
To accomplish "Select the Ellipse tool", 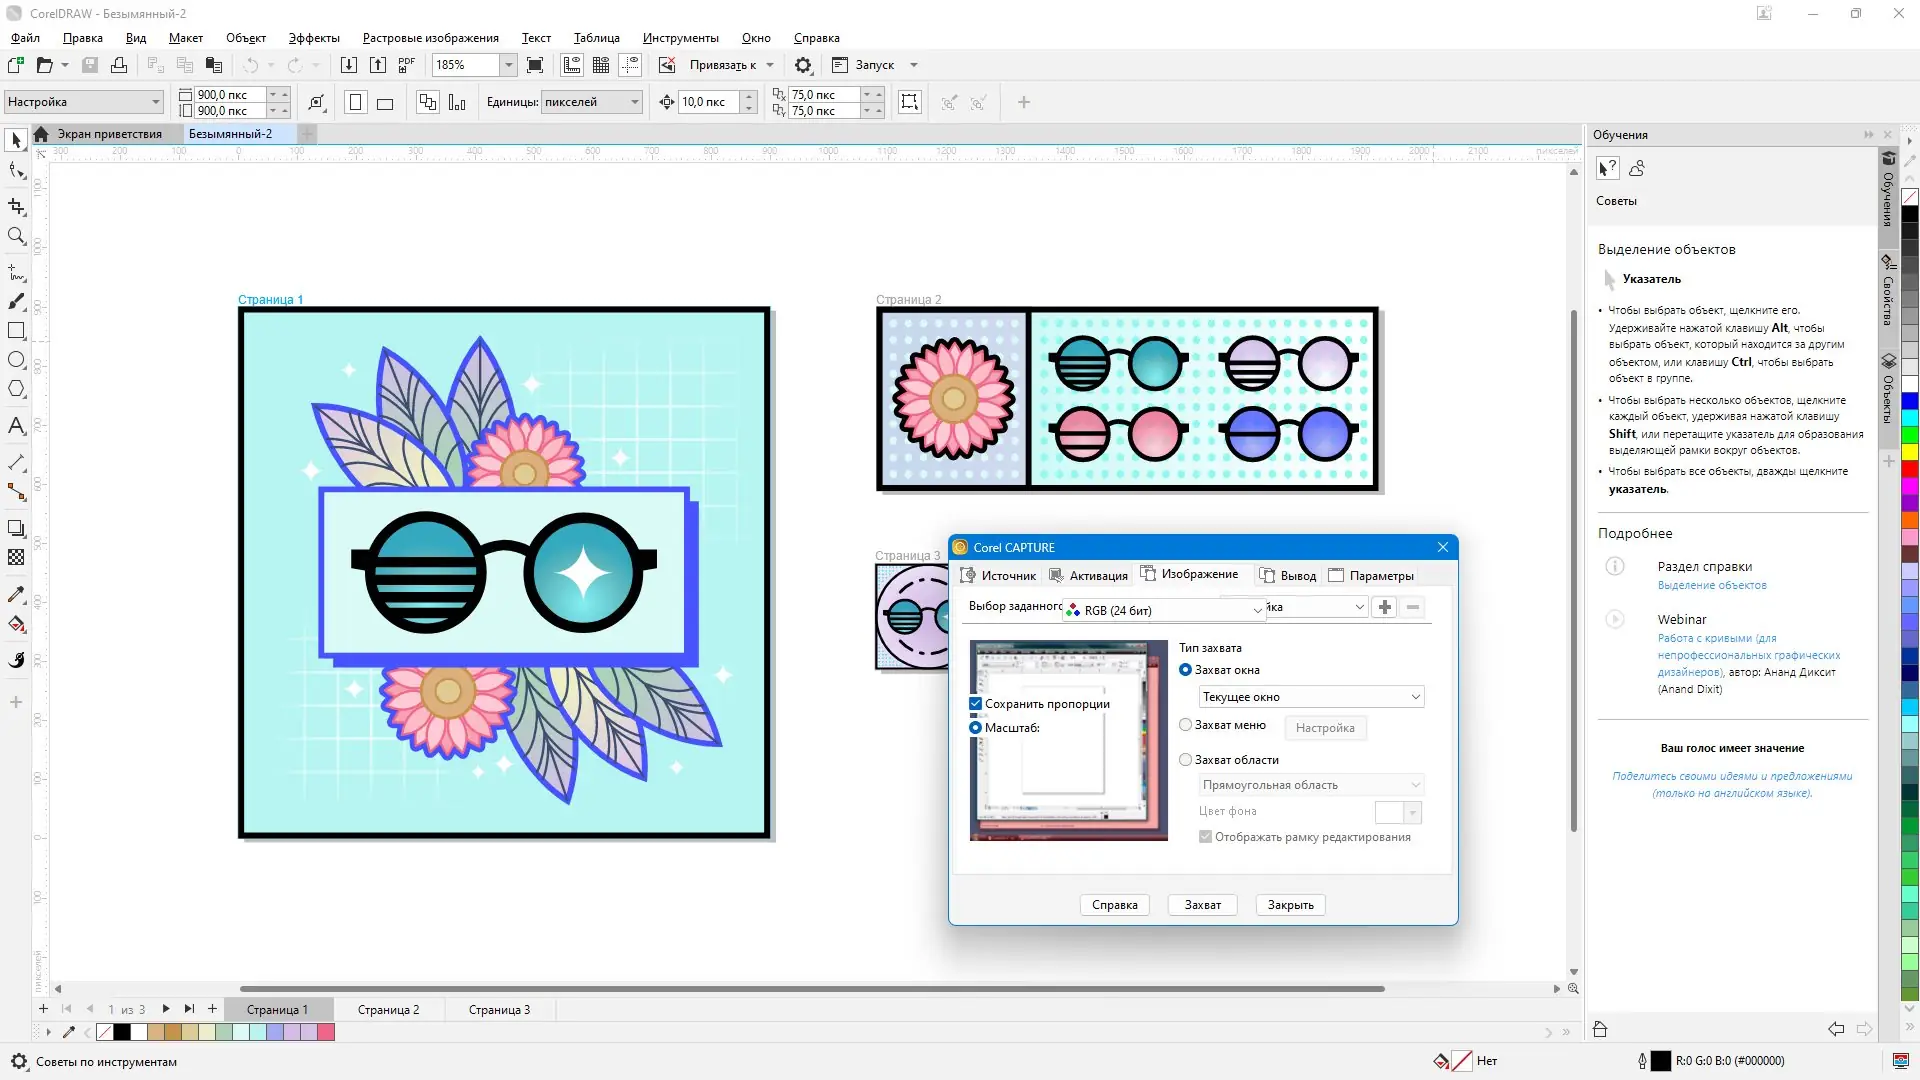I will (16, 360).
